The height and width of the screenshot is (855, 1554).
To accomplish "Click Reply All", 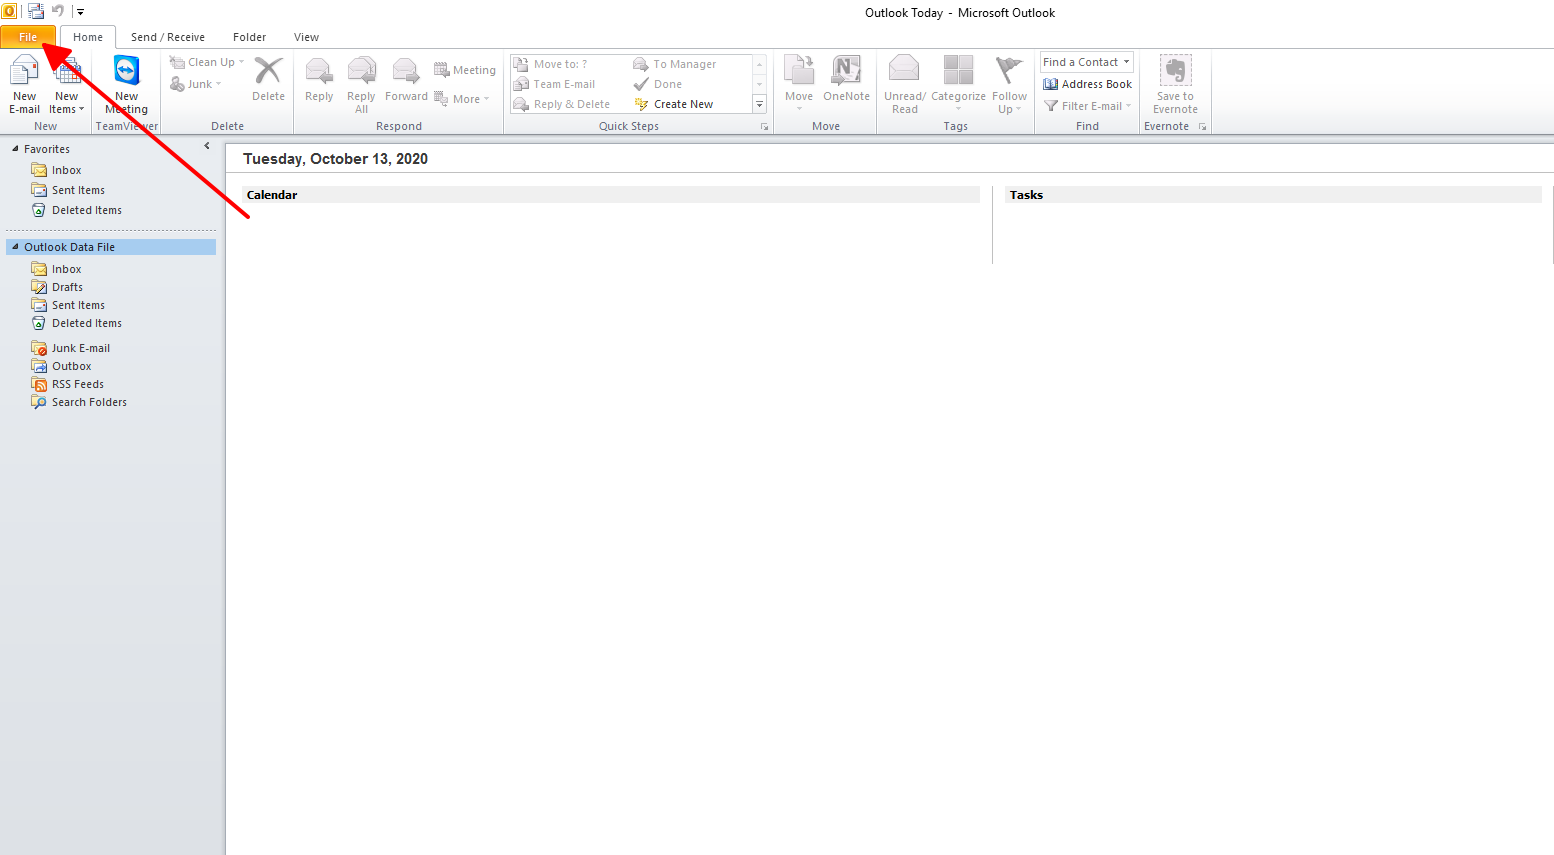I will pos(361,86).
